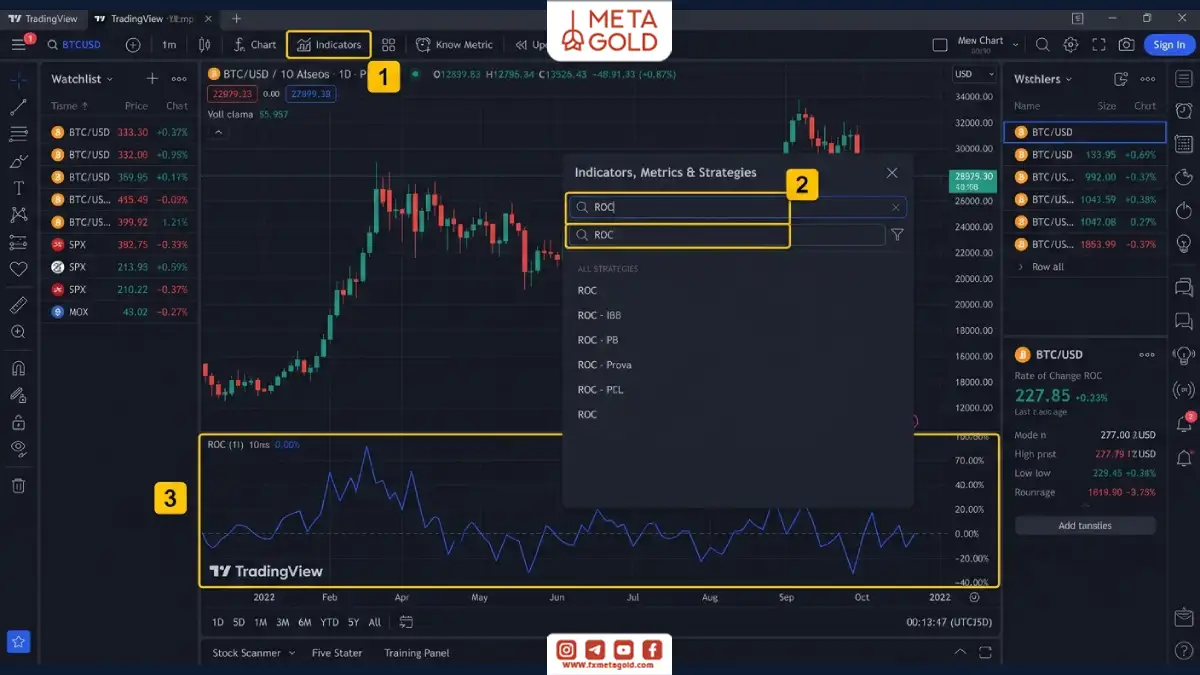Collapse the indicator legend chevron
1200x675 pixels.
pyautogui.click(x=219, y=132)
